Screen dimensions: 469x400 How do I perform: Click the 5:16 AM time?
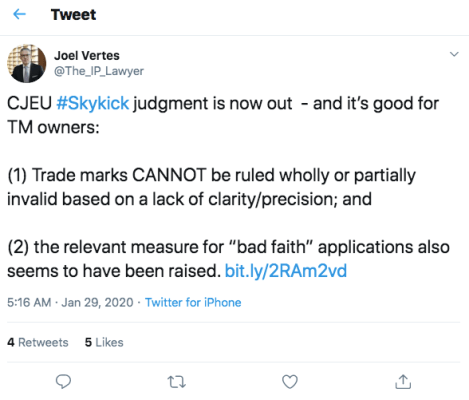(x=29, y=302)
